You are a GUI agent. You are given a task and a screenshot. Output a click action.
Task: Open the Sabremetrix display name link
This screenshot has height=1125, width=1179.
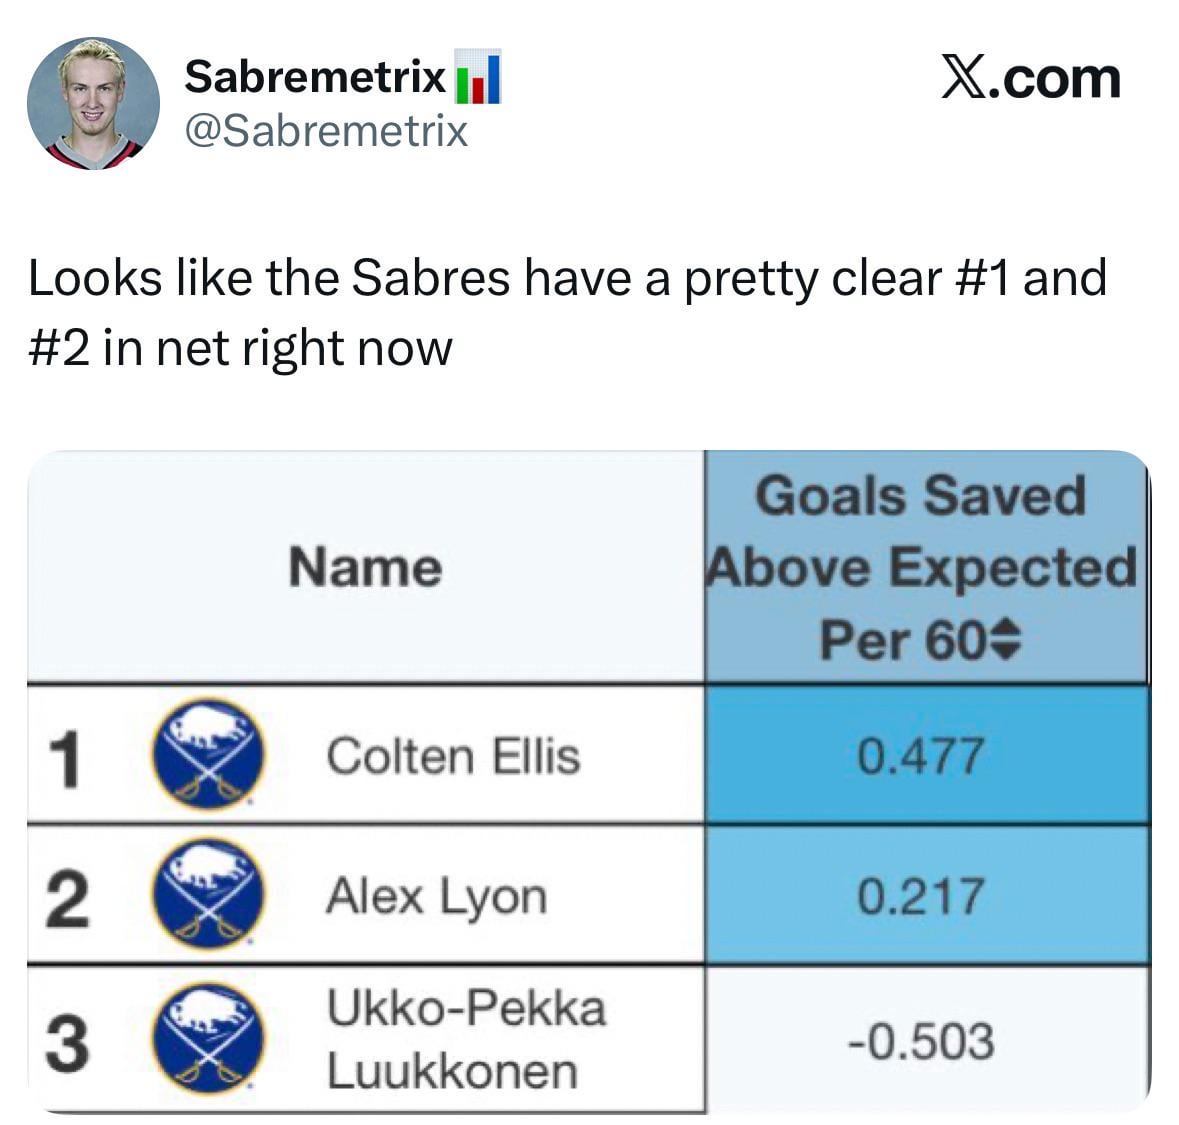pos(314,77)
